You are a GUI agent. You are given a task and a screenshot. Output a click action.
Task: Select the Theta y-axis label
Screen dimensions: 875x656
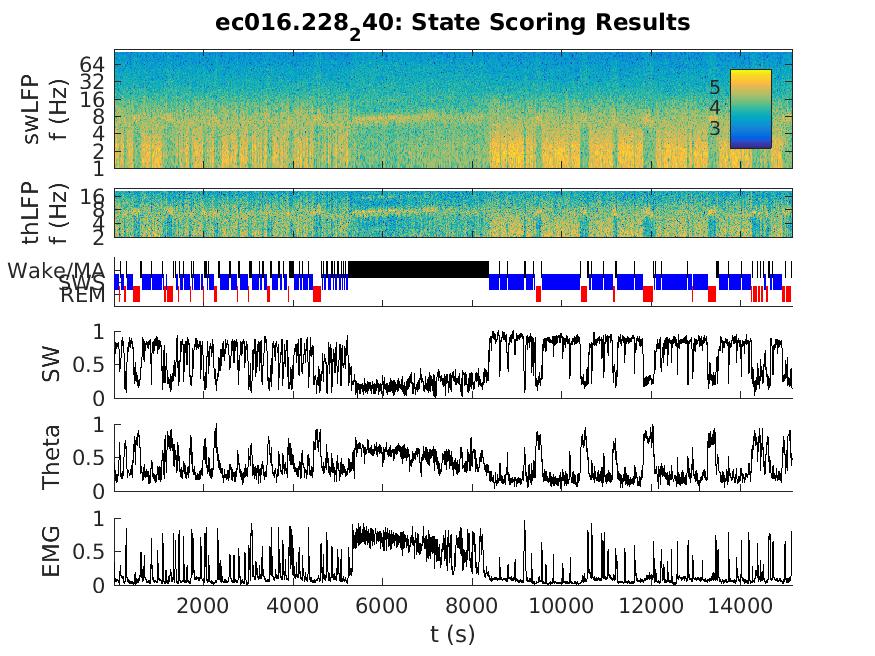[x=51, y=458]
